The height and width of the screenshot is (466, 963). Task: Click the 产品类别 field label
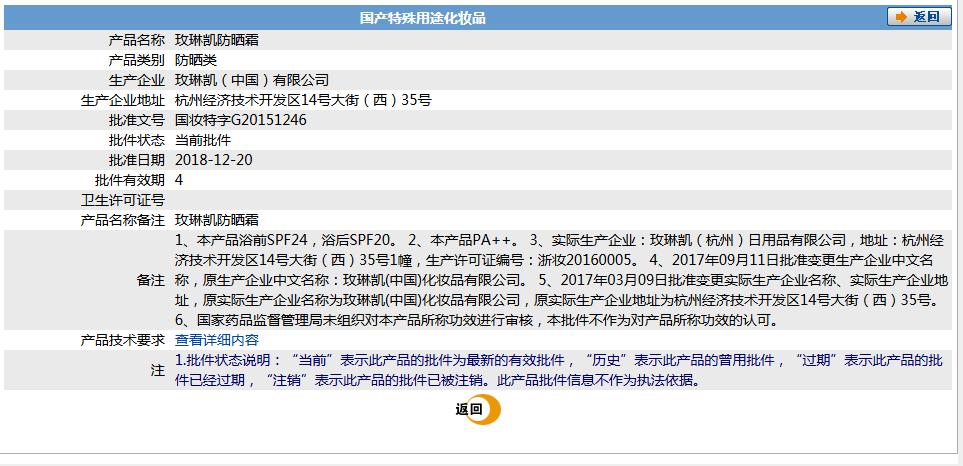[137, 60]
